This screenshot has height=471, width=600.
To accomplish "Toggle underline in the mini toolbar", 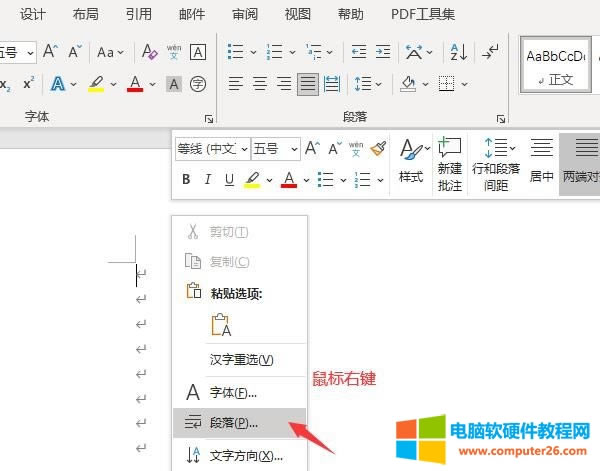I will (x=230, y=180).
